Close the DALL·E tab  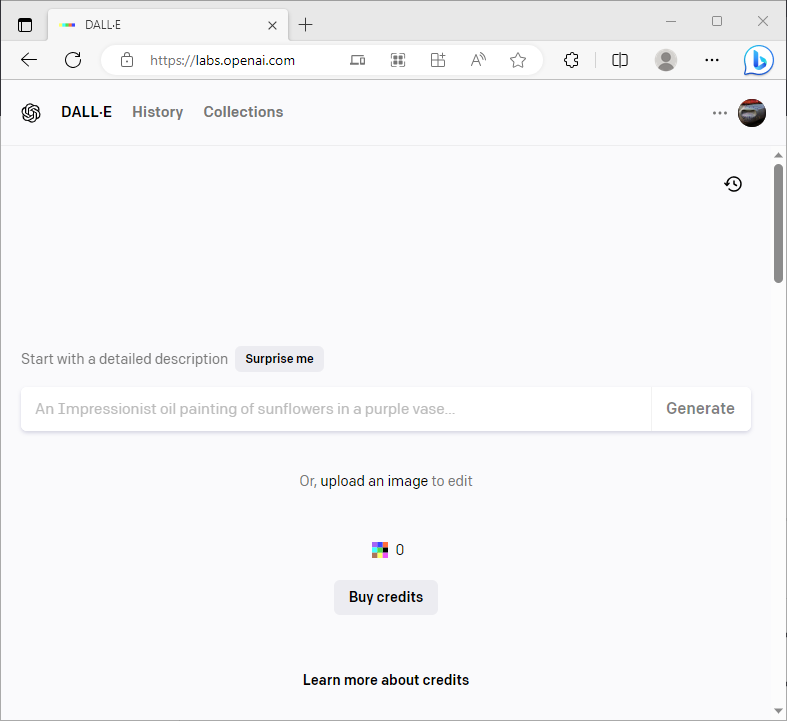click(273, 25)
